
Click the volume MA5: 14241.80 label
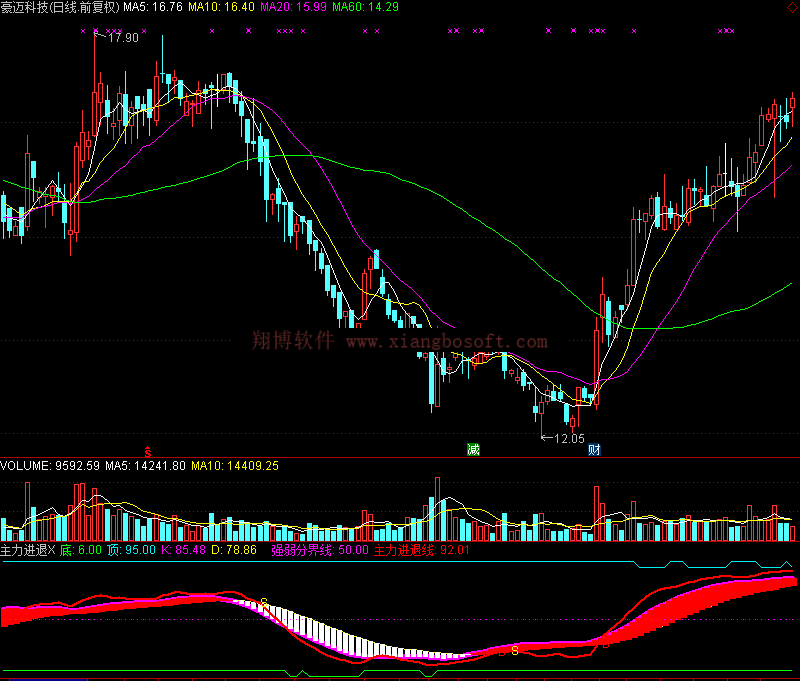pyautogui.click(x=145, y=466)
